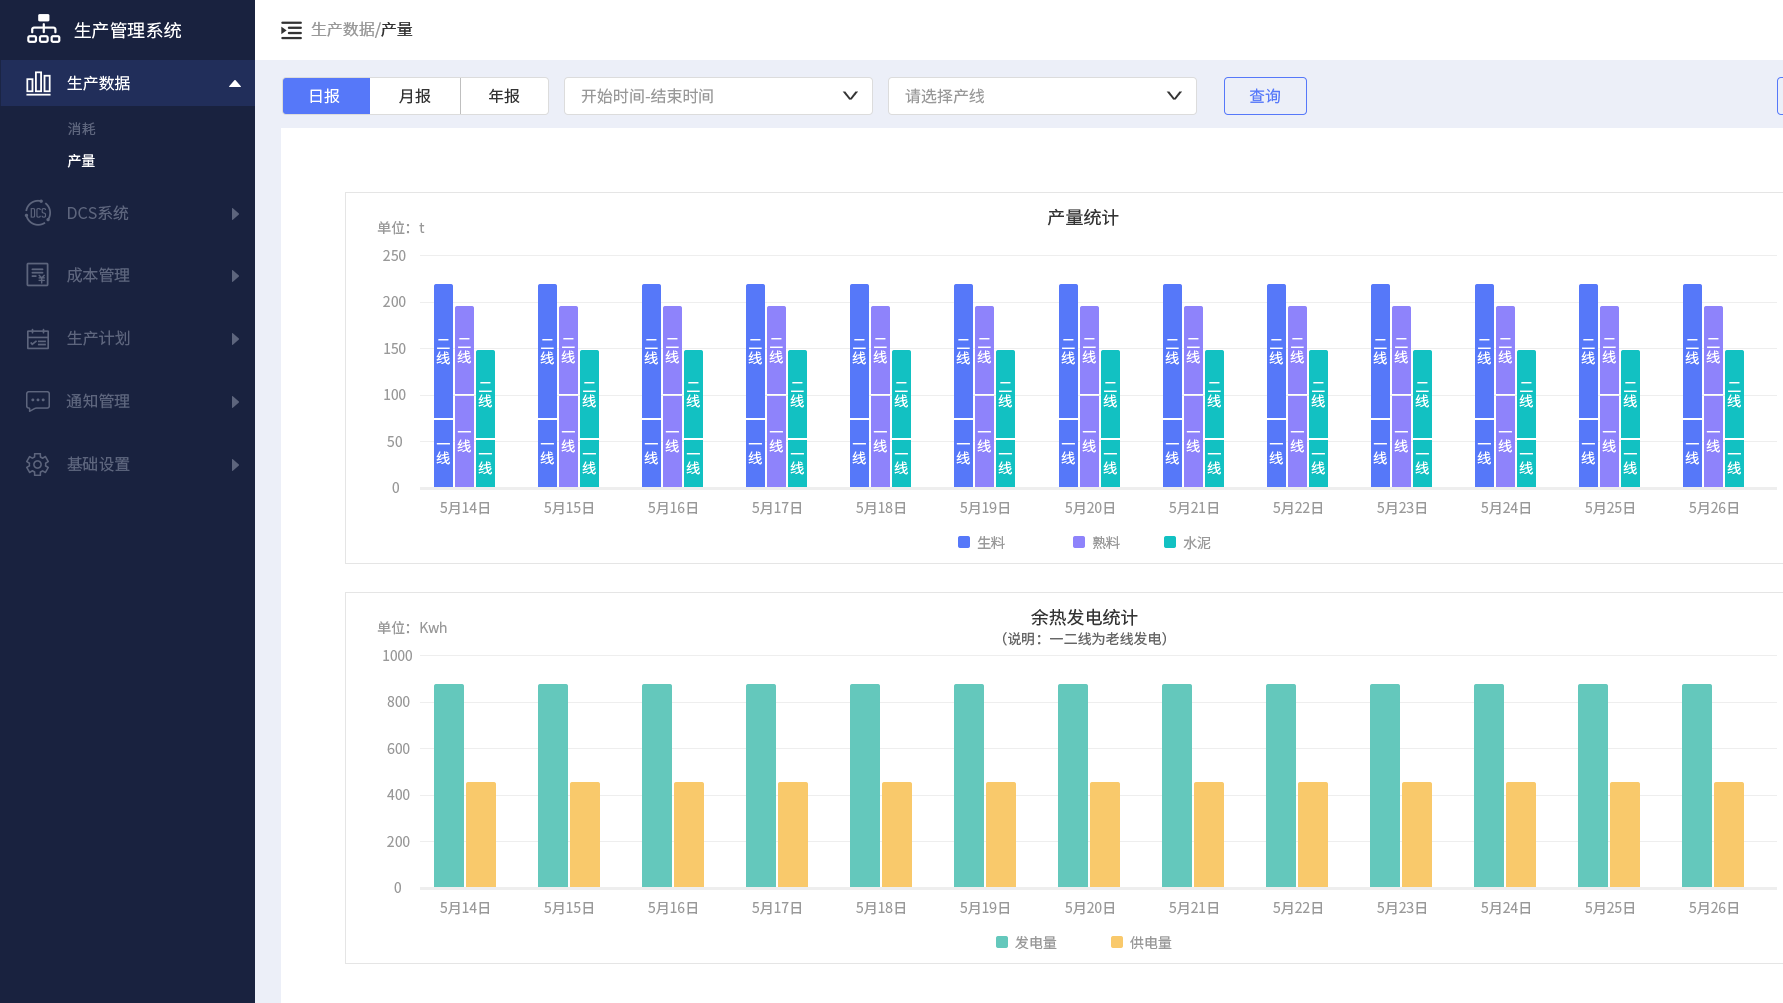The image size is (1783, 1003).
Task: Expand the 生产计划 submenu arrow
Action: (235, 339)
